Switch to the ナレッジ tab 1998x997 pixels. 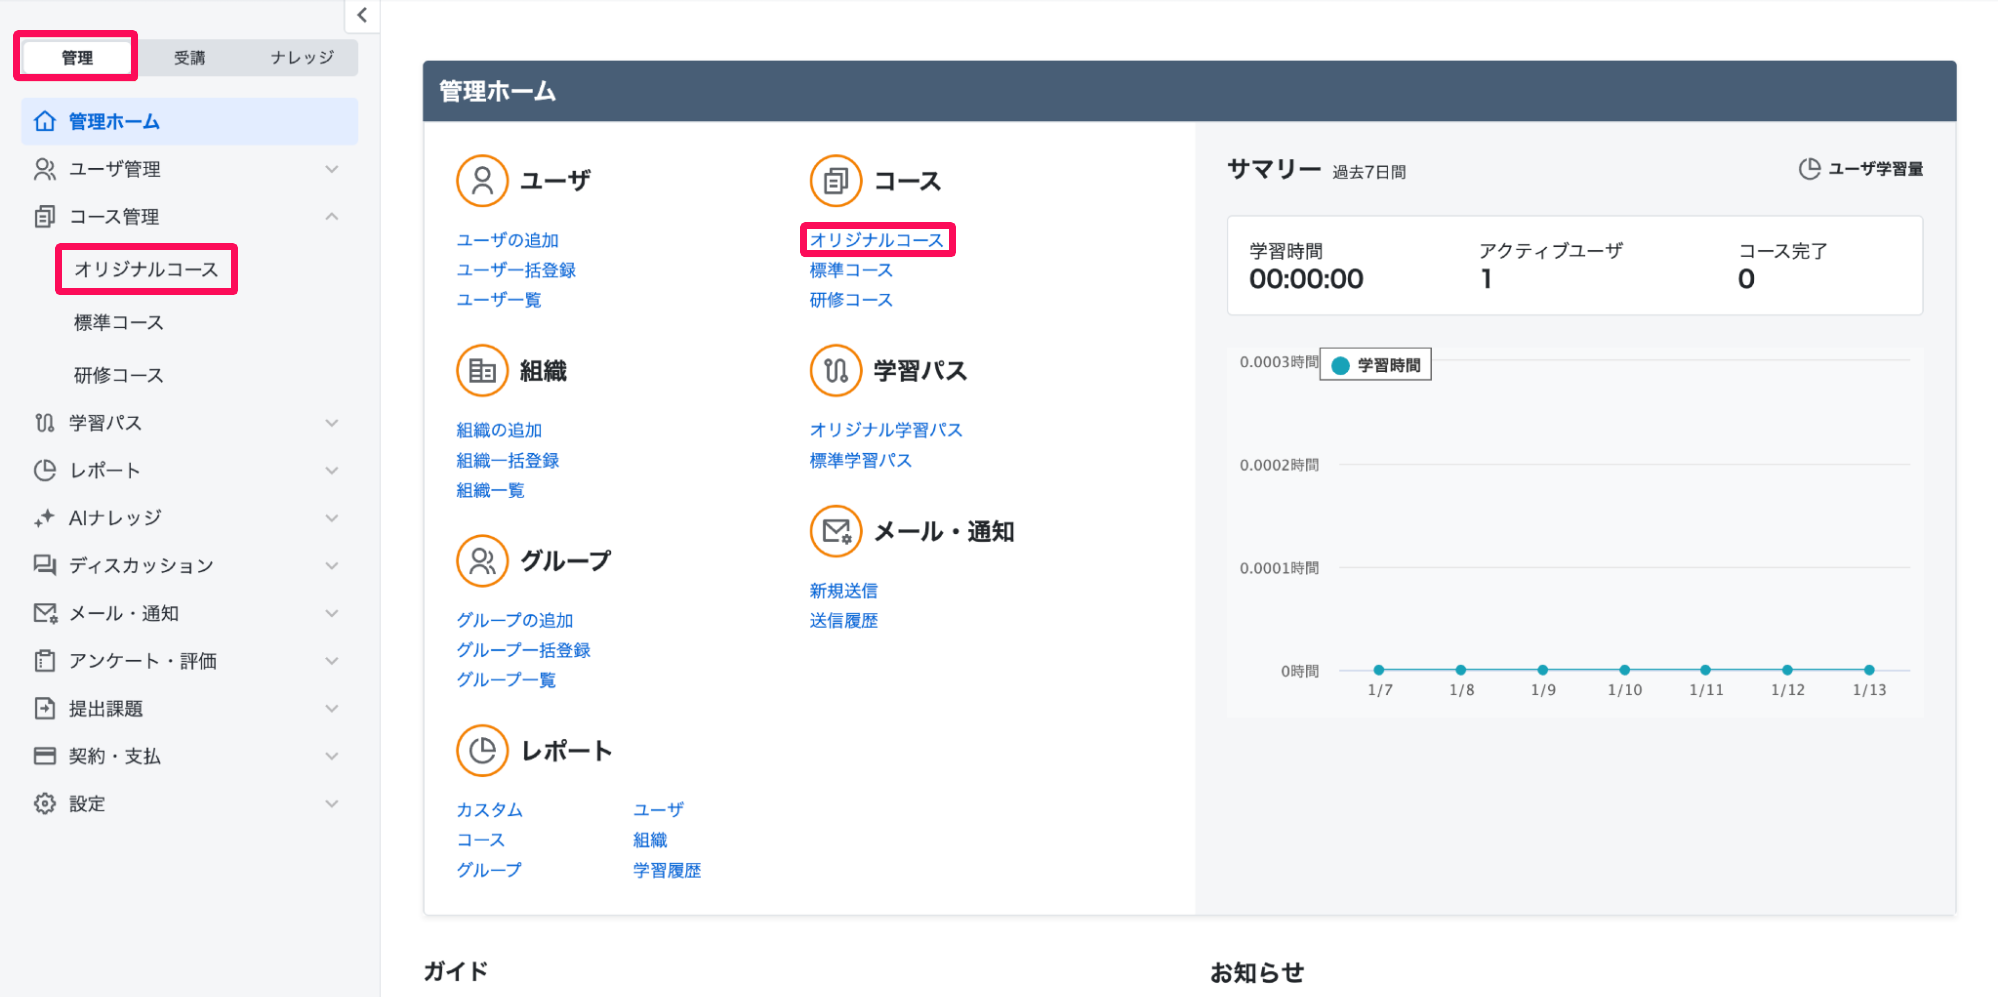[x=302, y=57]
